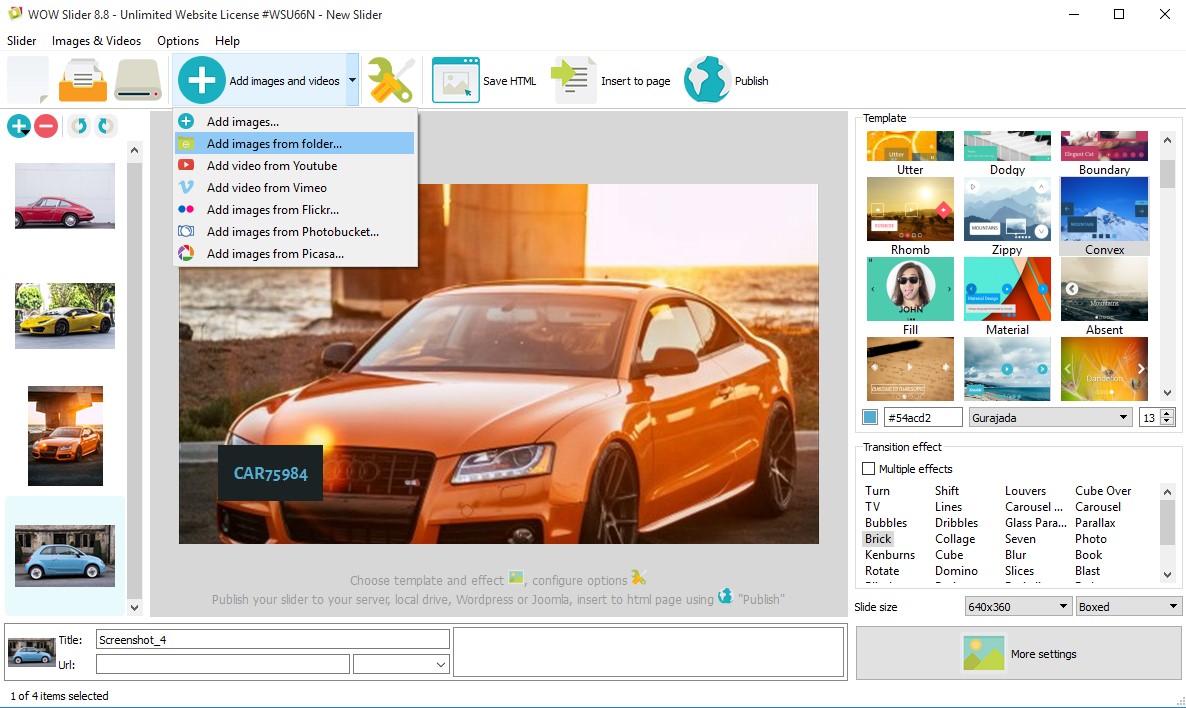Click the Insert to page icon
This screenshot has height=708, width=1186.
click(x=574, y=80)
